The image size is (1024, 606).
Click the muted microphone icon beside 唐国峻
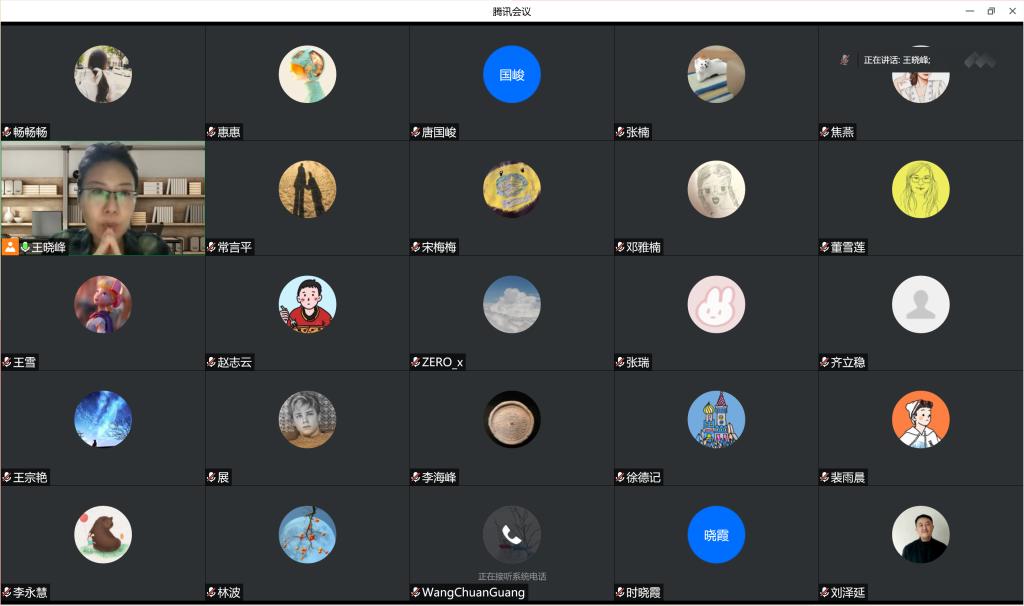click(415, 132)
